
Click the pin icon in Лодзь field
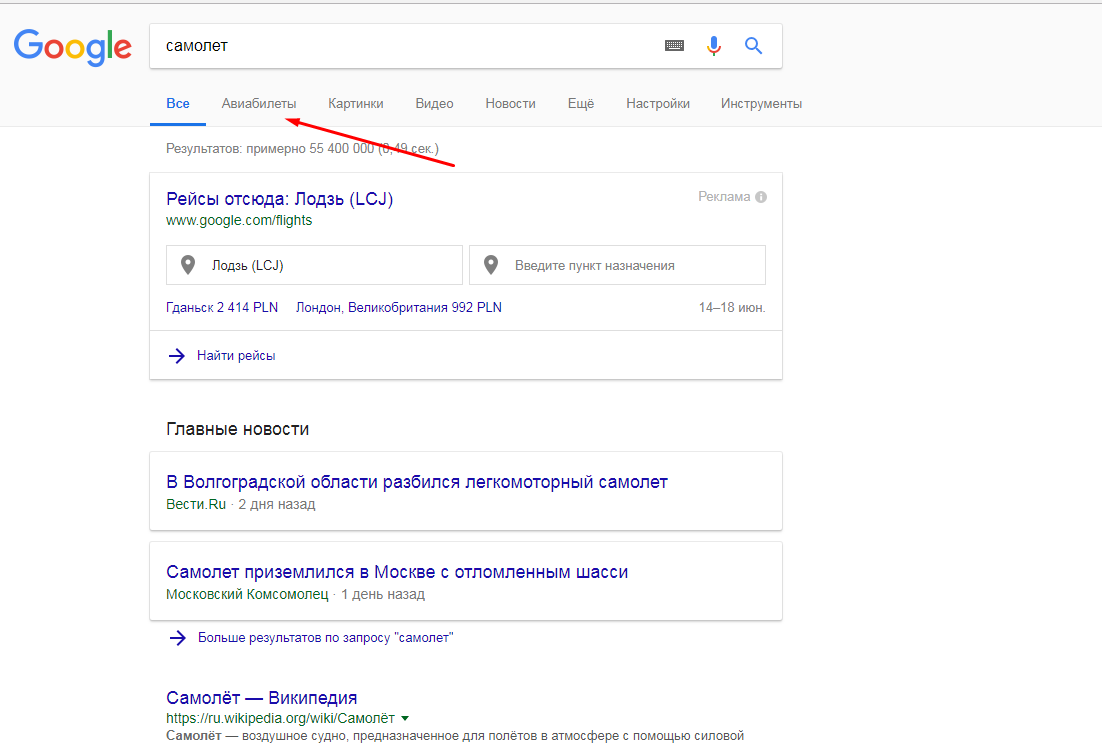coord(188,265)
